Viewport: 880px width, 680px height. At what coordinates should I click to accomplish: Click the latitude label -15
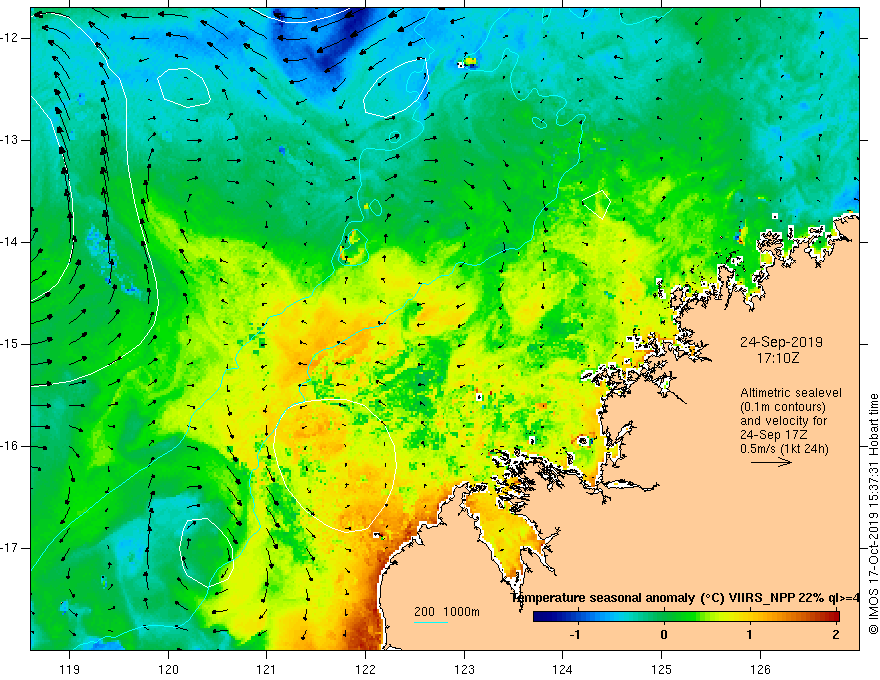(11, 344)
